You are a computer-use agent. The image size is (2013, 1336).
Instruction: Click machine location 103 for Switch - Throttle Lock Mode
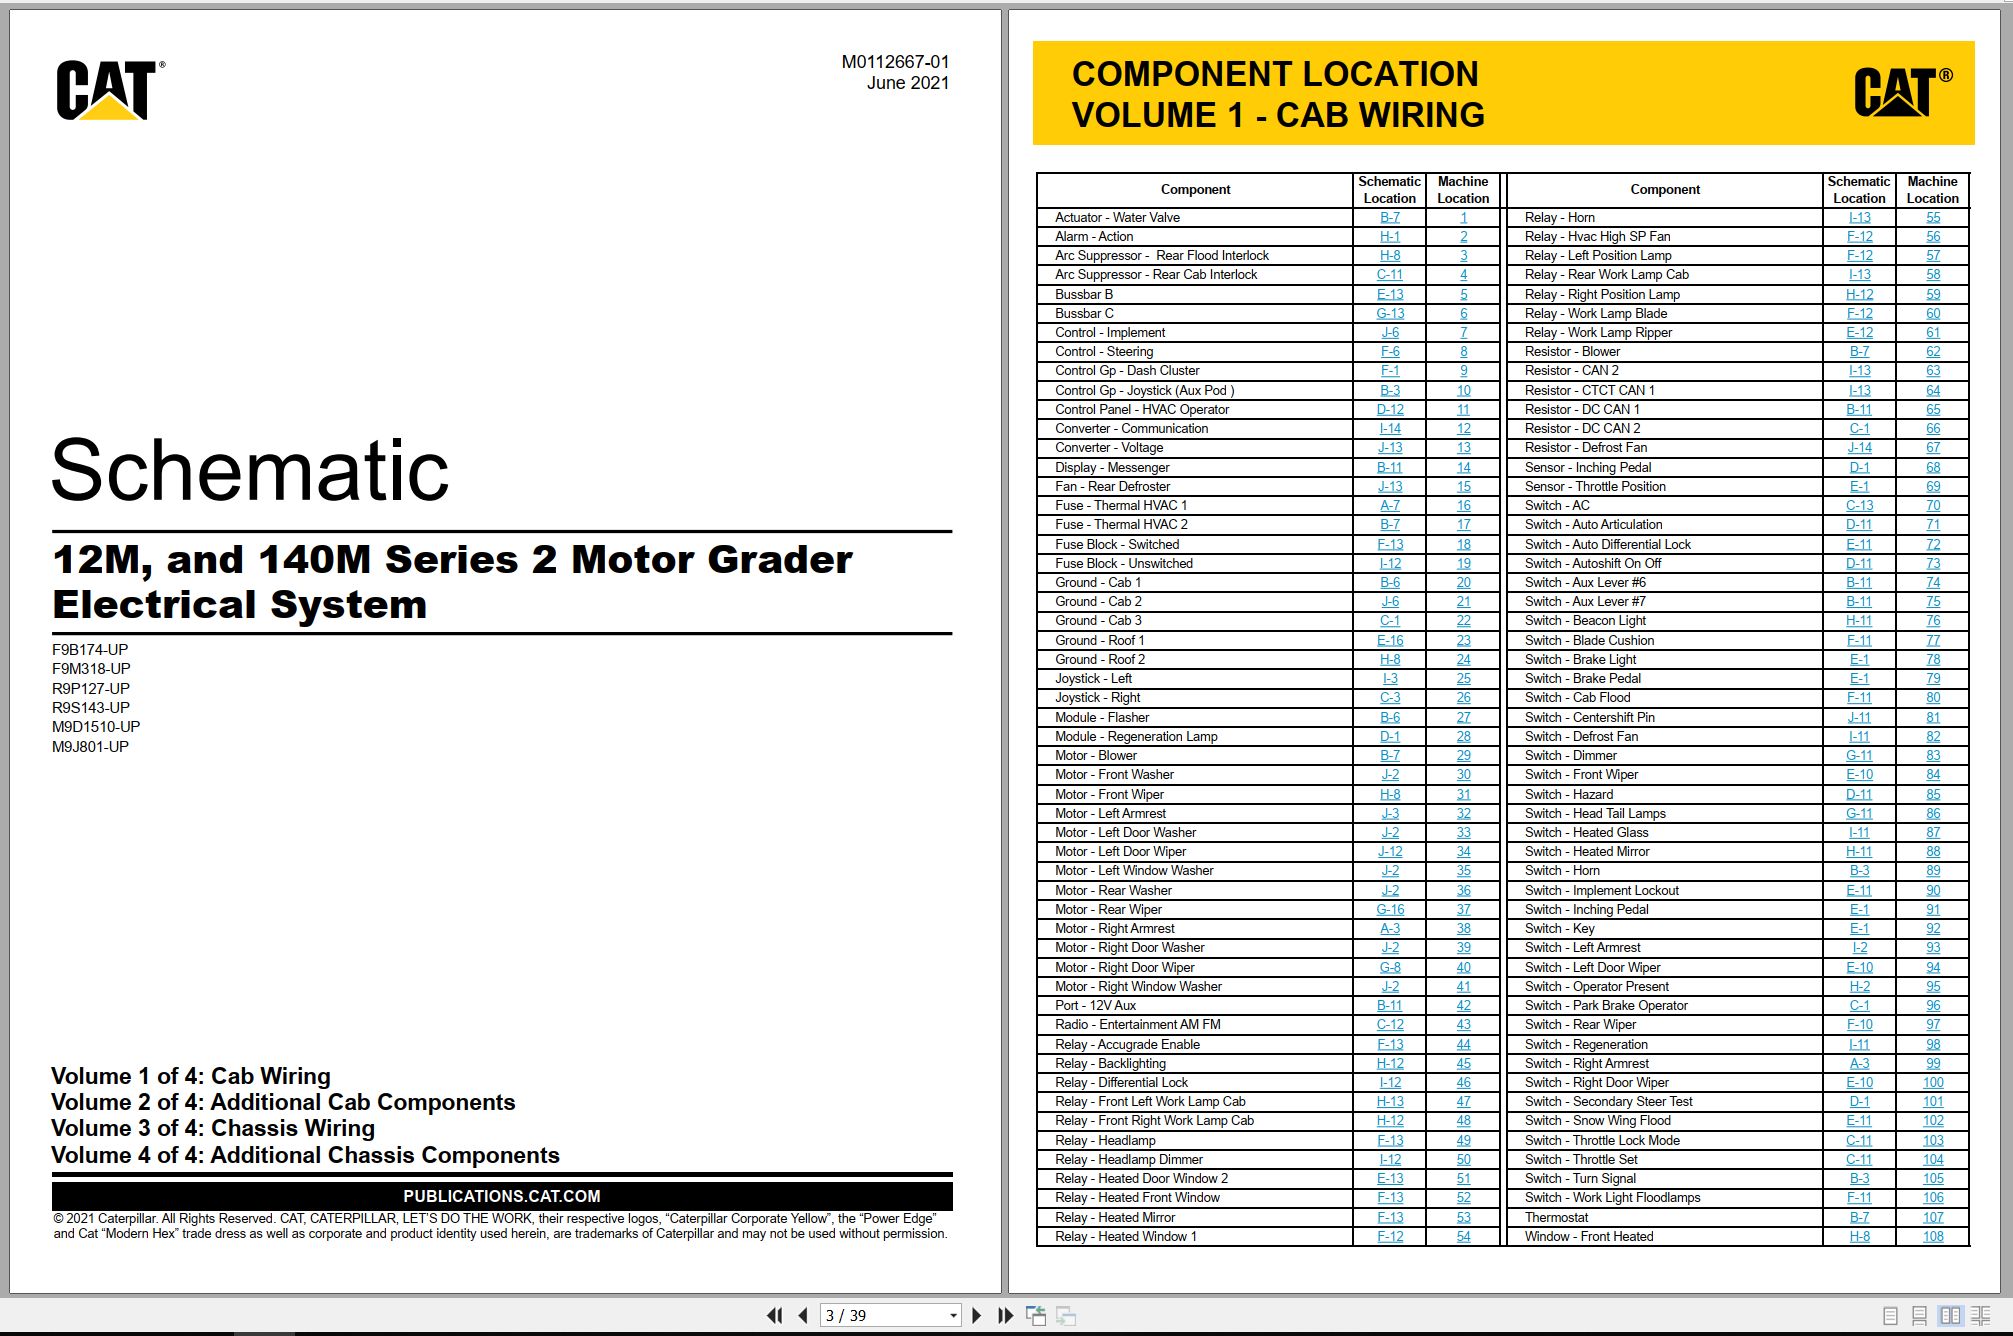(x=1933, y=1140)
